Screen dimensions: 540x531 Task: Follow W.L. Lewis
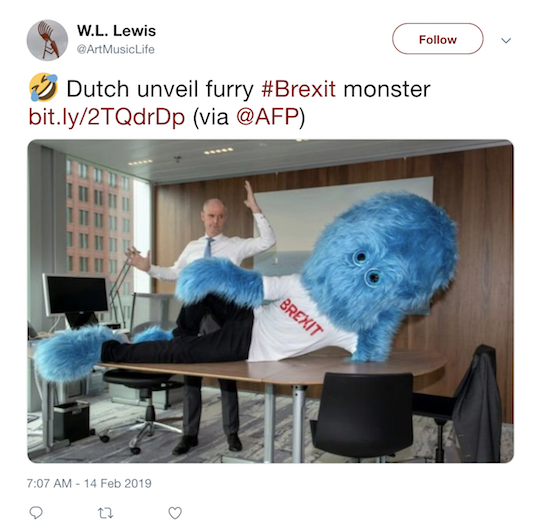coord(437,39)
